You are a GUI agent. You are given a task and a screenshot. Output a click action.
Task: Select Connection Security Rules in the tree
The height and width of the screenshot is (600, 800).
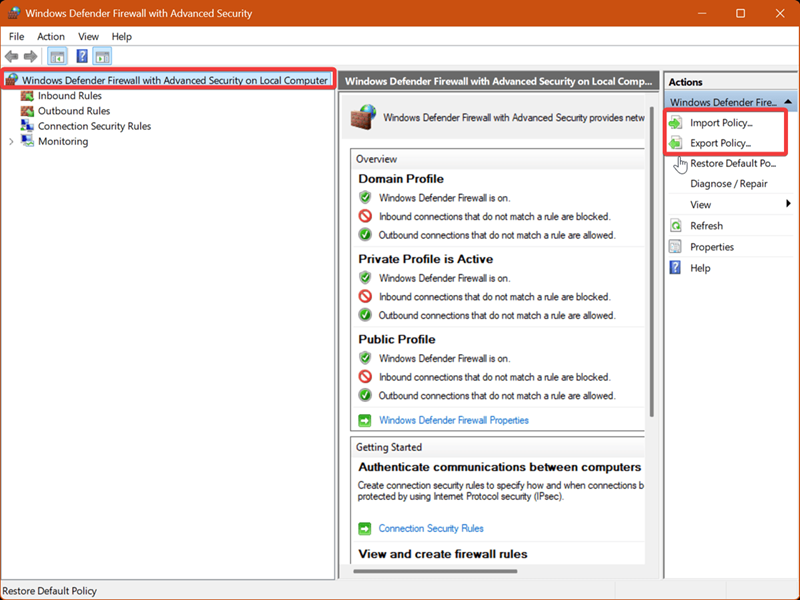(94, 126)
